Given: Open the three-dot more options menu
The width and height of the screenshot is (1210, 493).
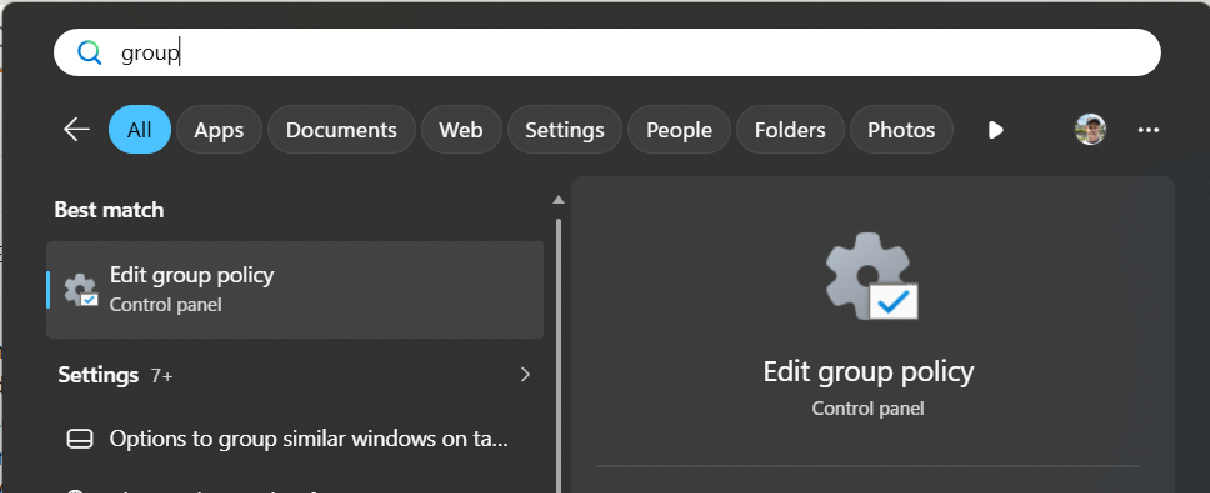Looking at the screenshot, I should (x=1149, y=130).
